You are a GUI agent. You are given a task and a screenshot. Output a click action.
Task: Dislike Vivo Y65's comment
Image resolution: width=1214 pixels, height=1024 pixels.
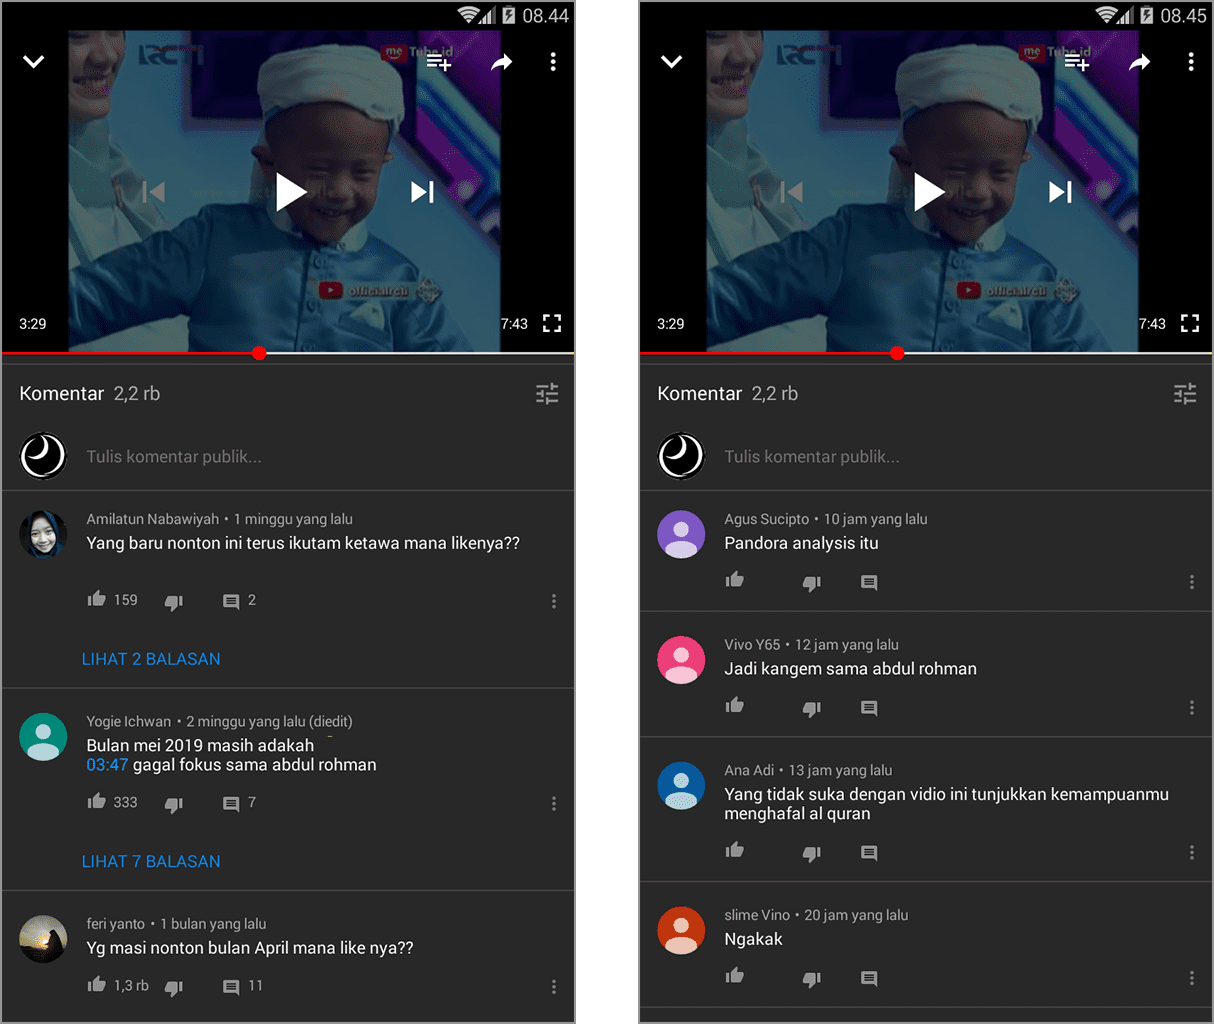pyautogui.click(x=812, y=709)
